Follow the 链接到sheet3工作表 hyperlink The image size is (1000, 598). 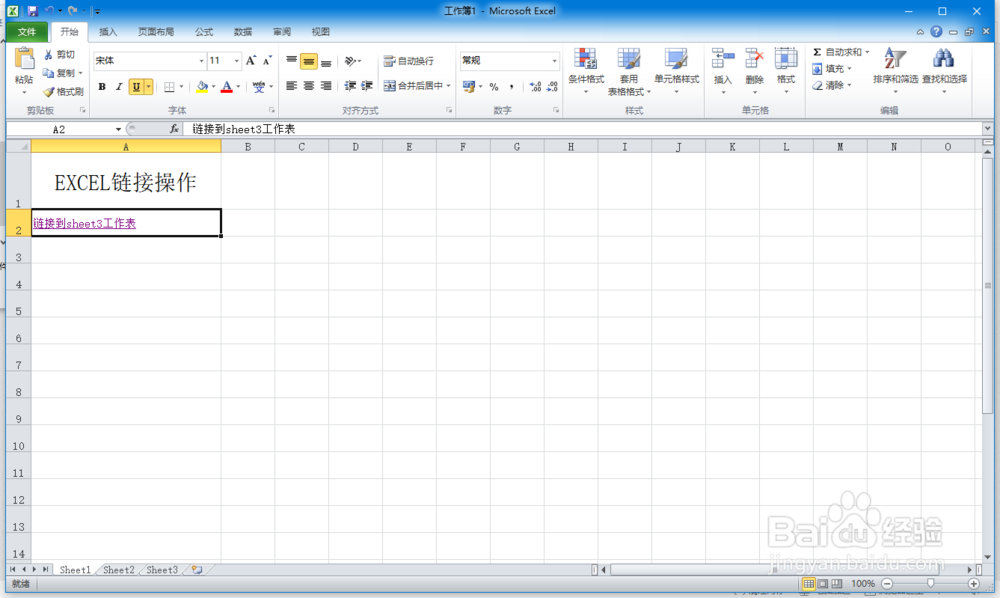point(85,224)
